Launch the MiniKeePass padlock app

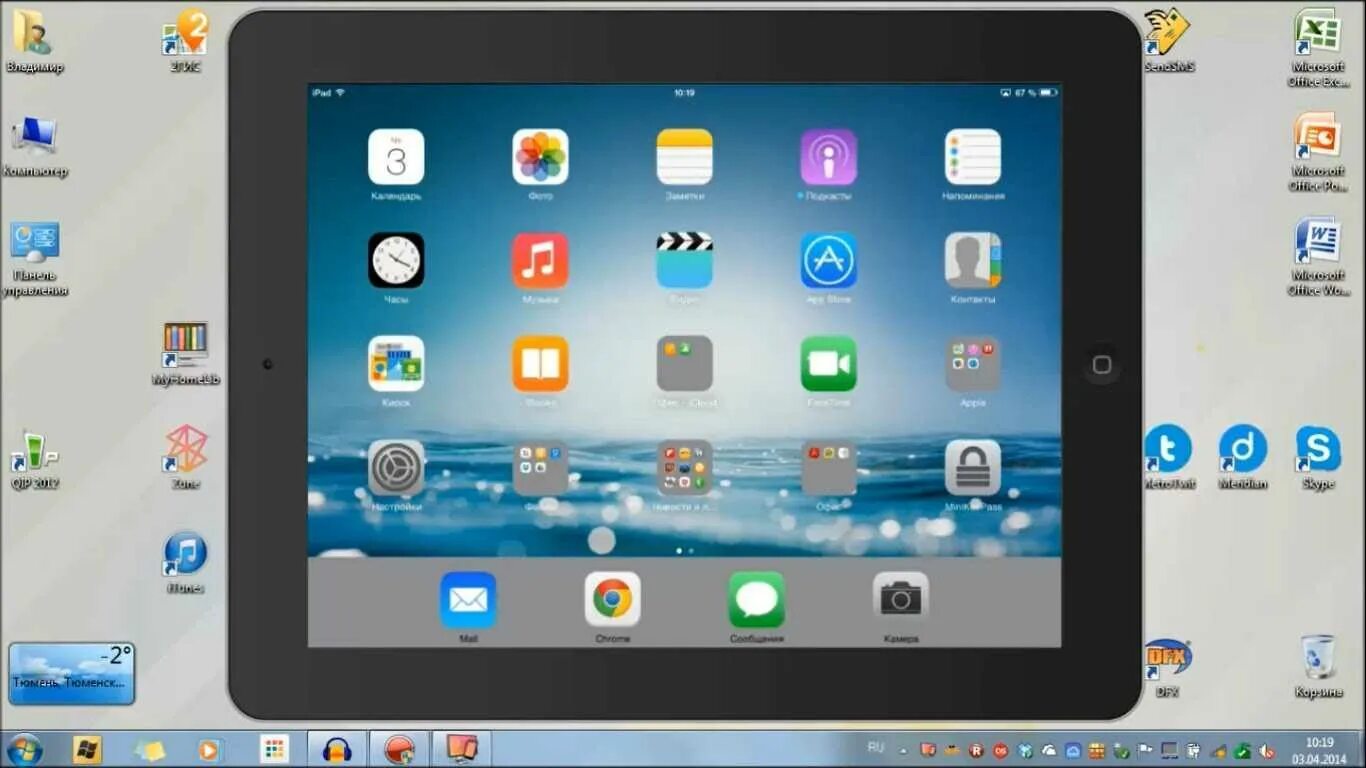click(972, 467)
